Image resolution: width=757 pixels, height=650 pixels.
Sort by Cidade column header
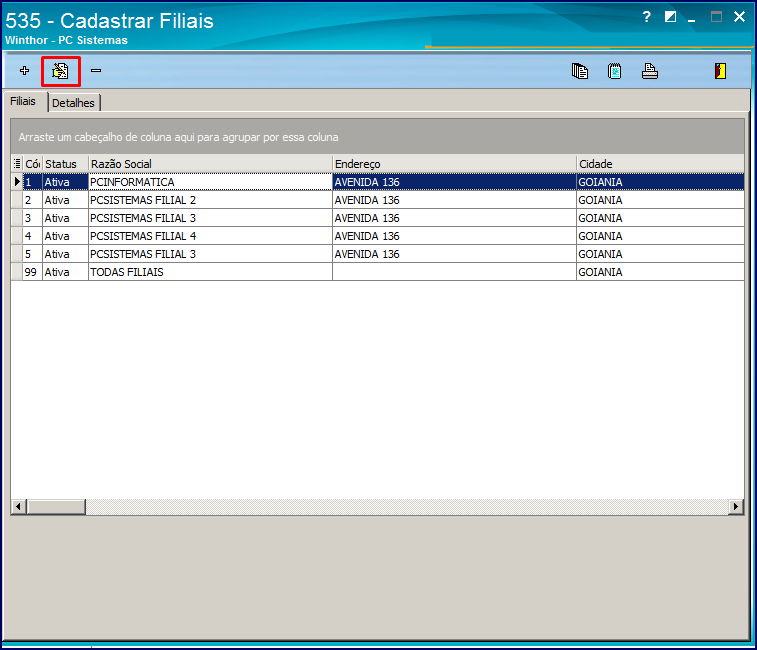click(660, 164)
